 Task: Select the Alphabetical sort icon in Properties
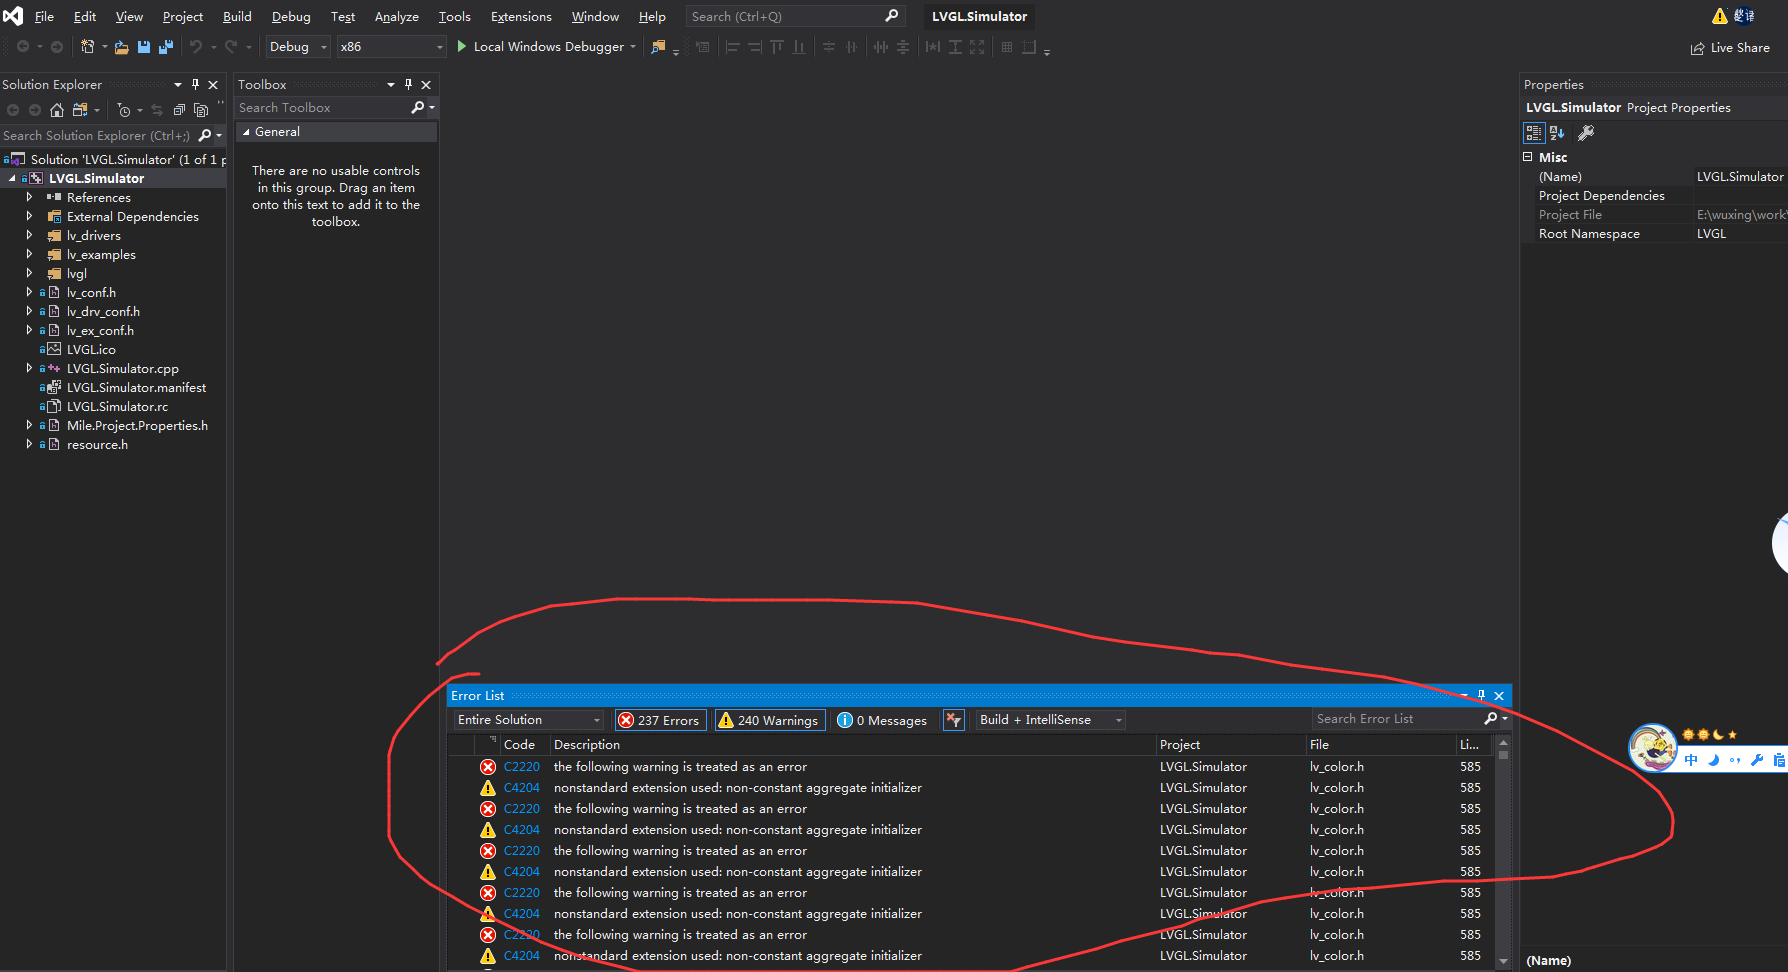tap(1557, 132)
